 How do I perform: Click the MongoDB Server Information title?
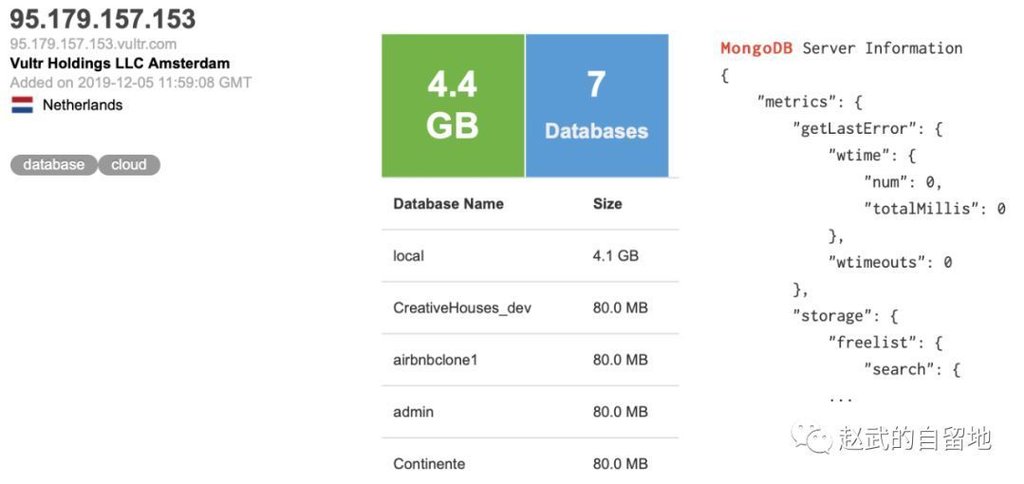[x=841, y=48]
